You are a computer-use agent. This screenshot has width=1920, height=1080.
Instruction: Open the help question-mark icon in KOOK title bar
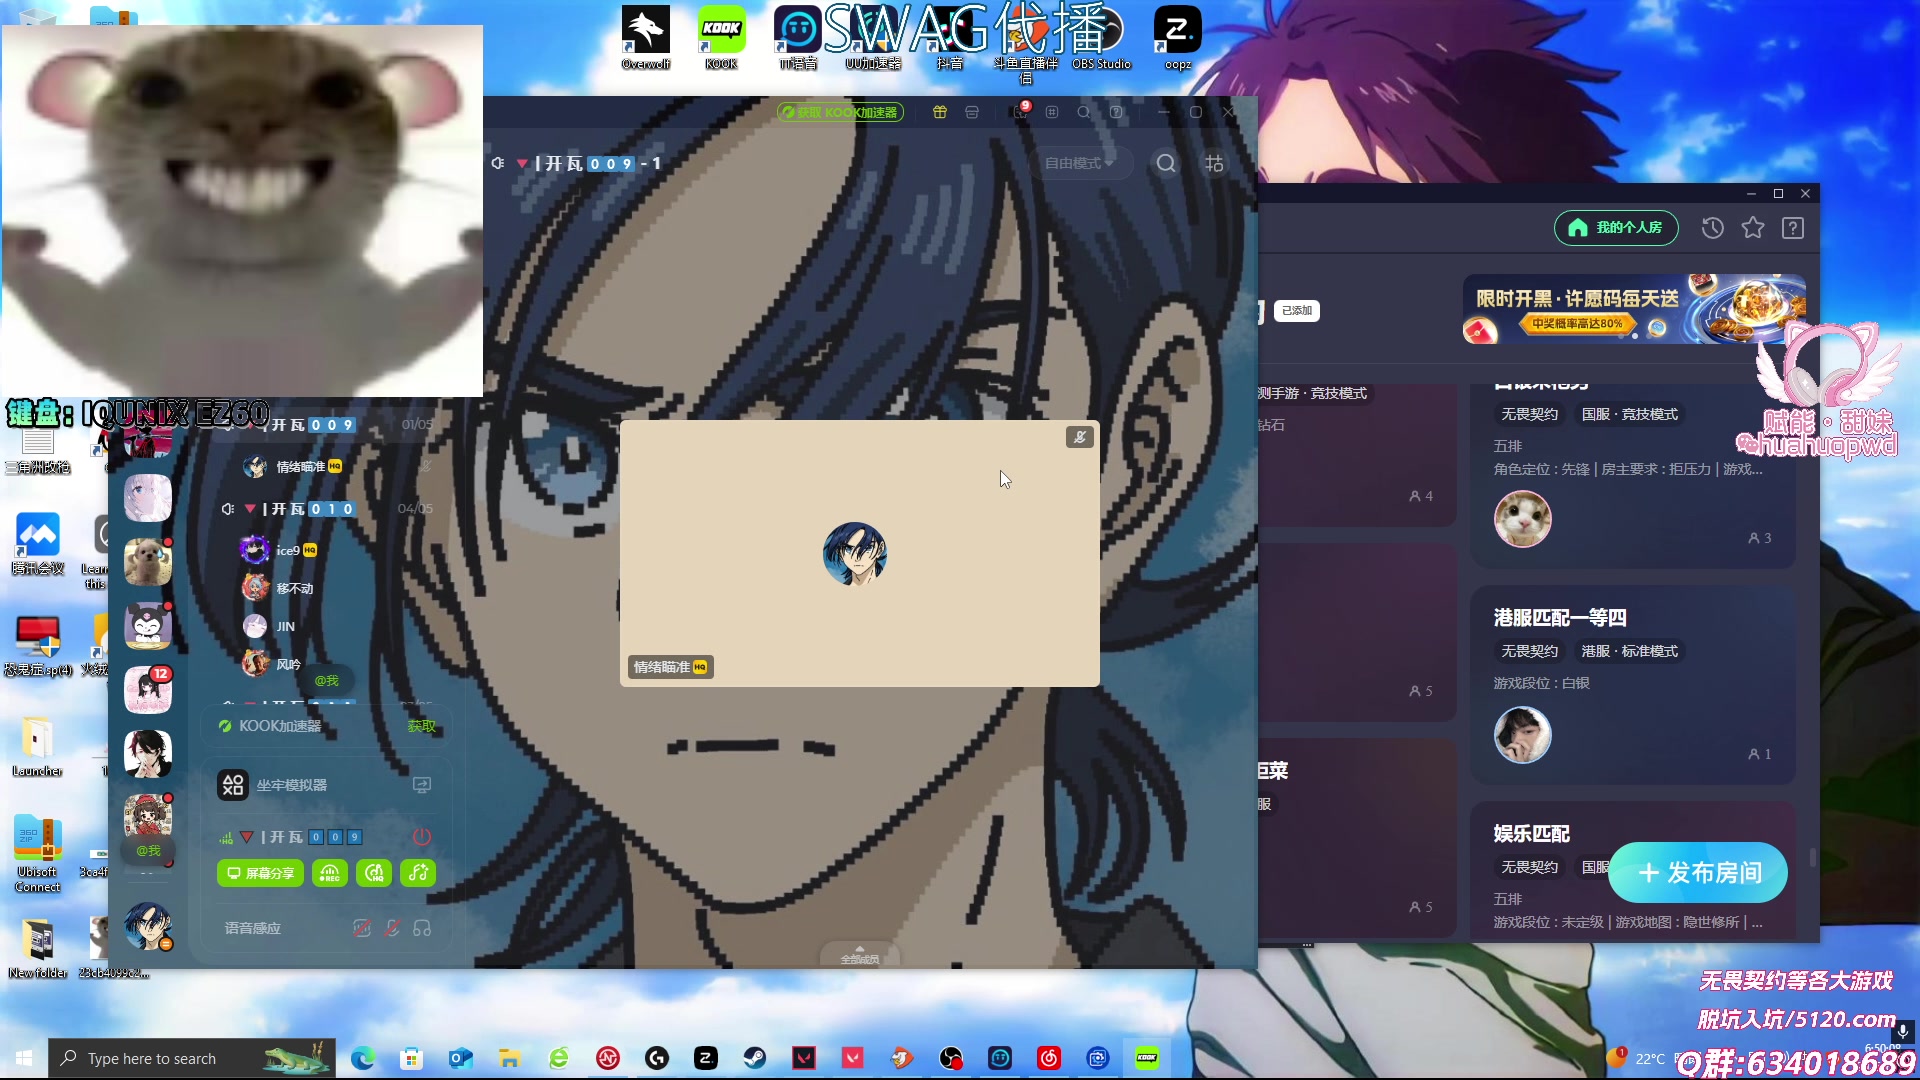tap(1116, 112)
